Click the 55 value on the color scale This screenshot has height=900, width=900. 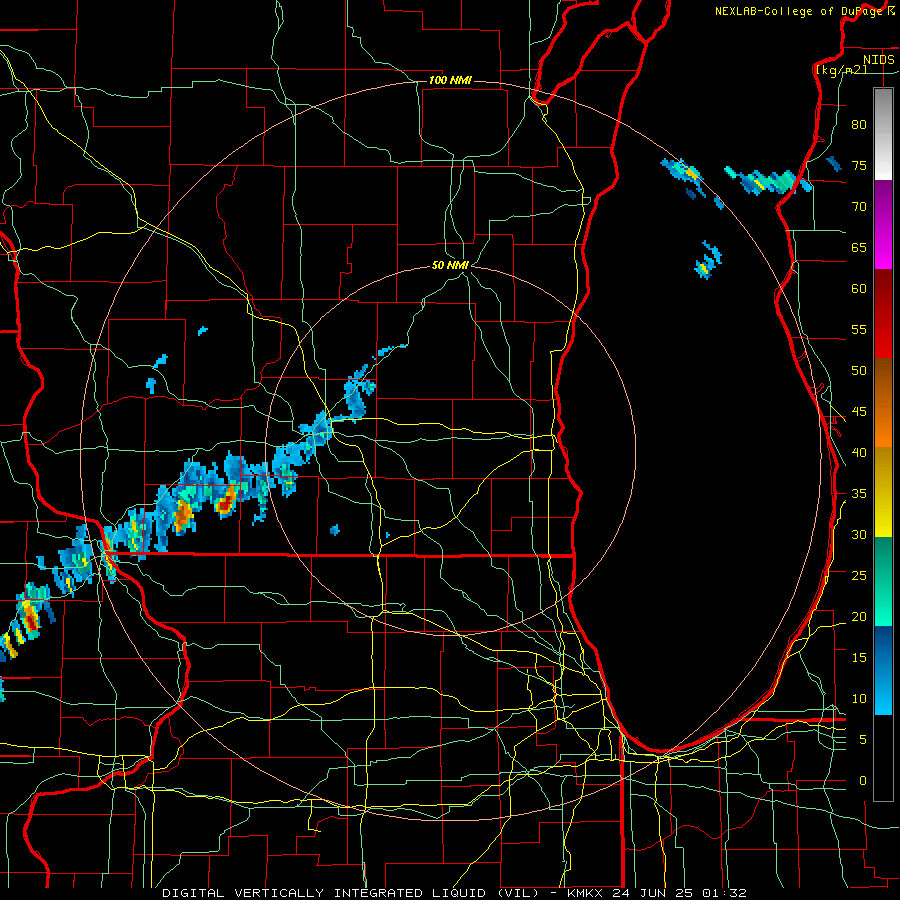859,330
